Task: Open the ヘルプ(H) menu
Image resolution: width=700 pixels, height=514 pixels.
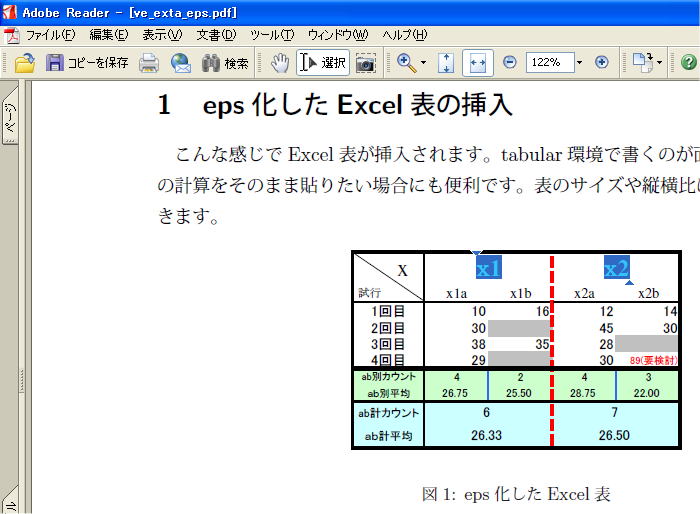Action: click(404, 35)
